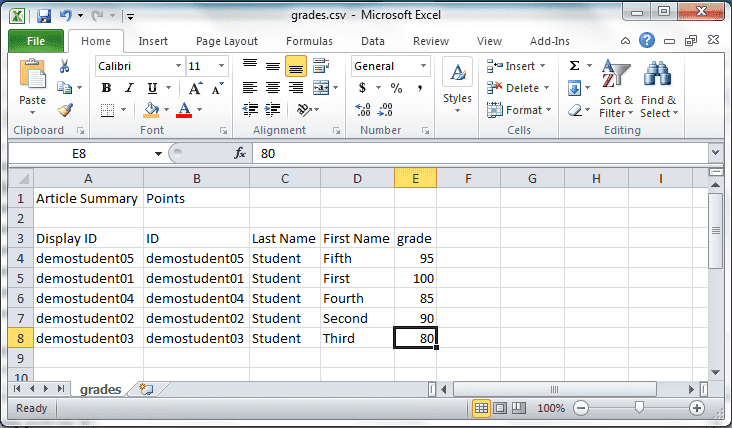Open fill color dropdown arrow
This screenshot has width=732, height=428.
(167, 110)
